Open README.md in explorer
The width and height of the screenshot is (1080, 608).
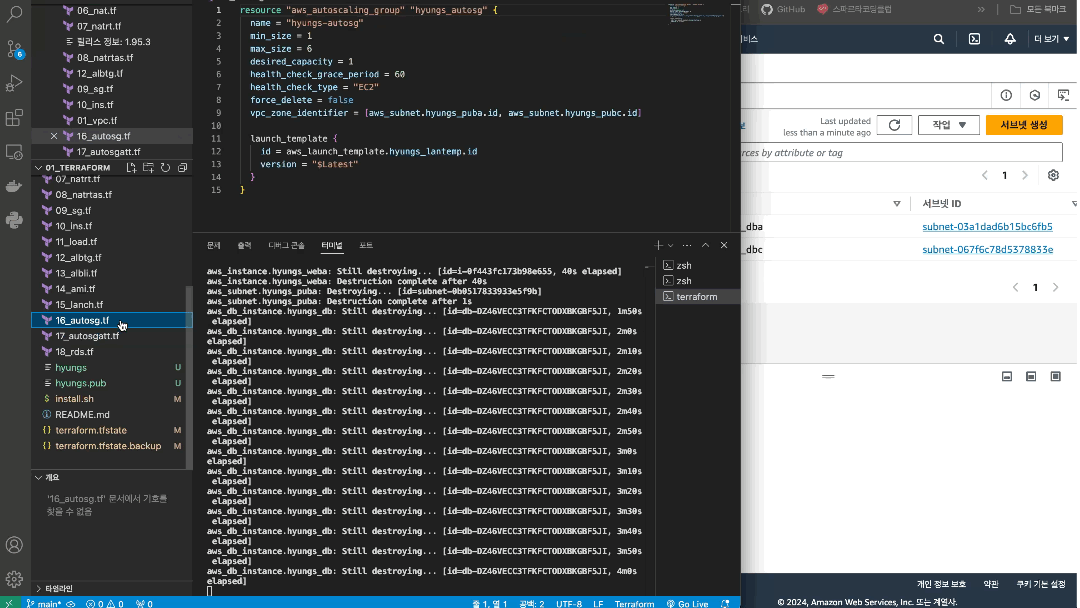point(82,415)
